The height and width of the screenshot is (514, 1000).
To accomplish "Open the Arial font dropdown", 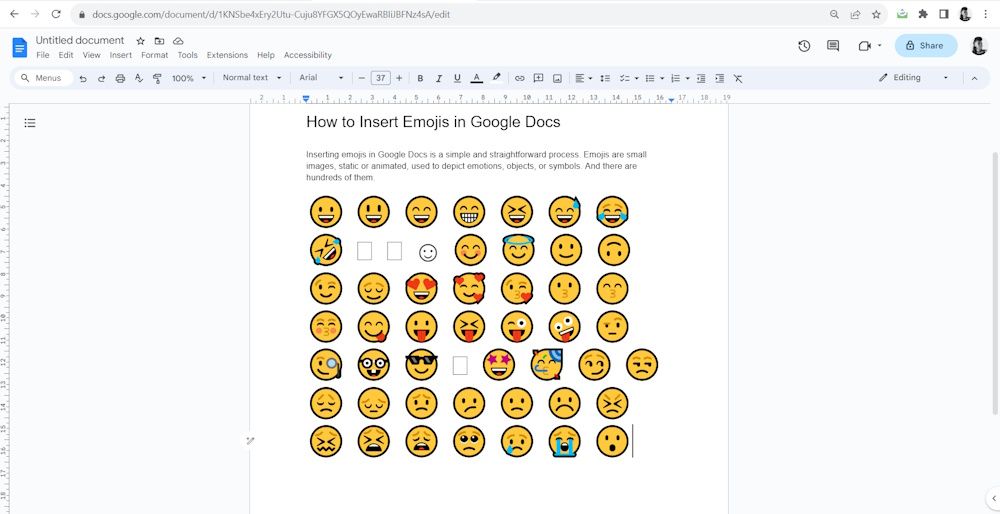I will pos(320,78).
